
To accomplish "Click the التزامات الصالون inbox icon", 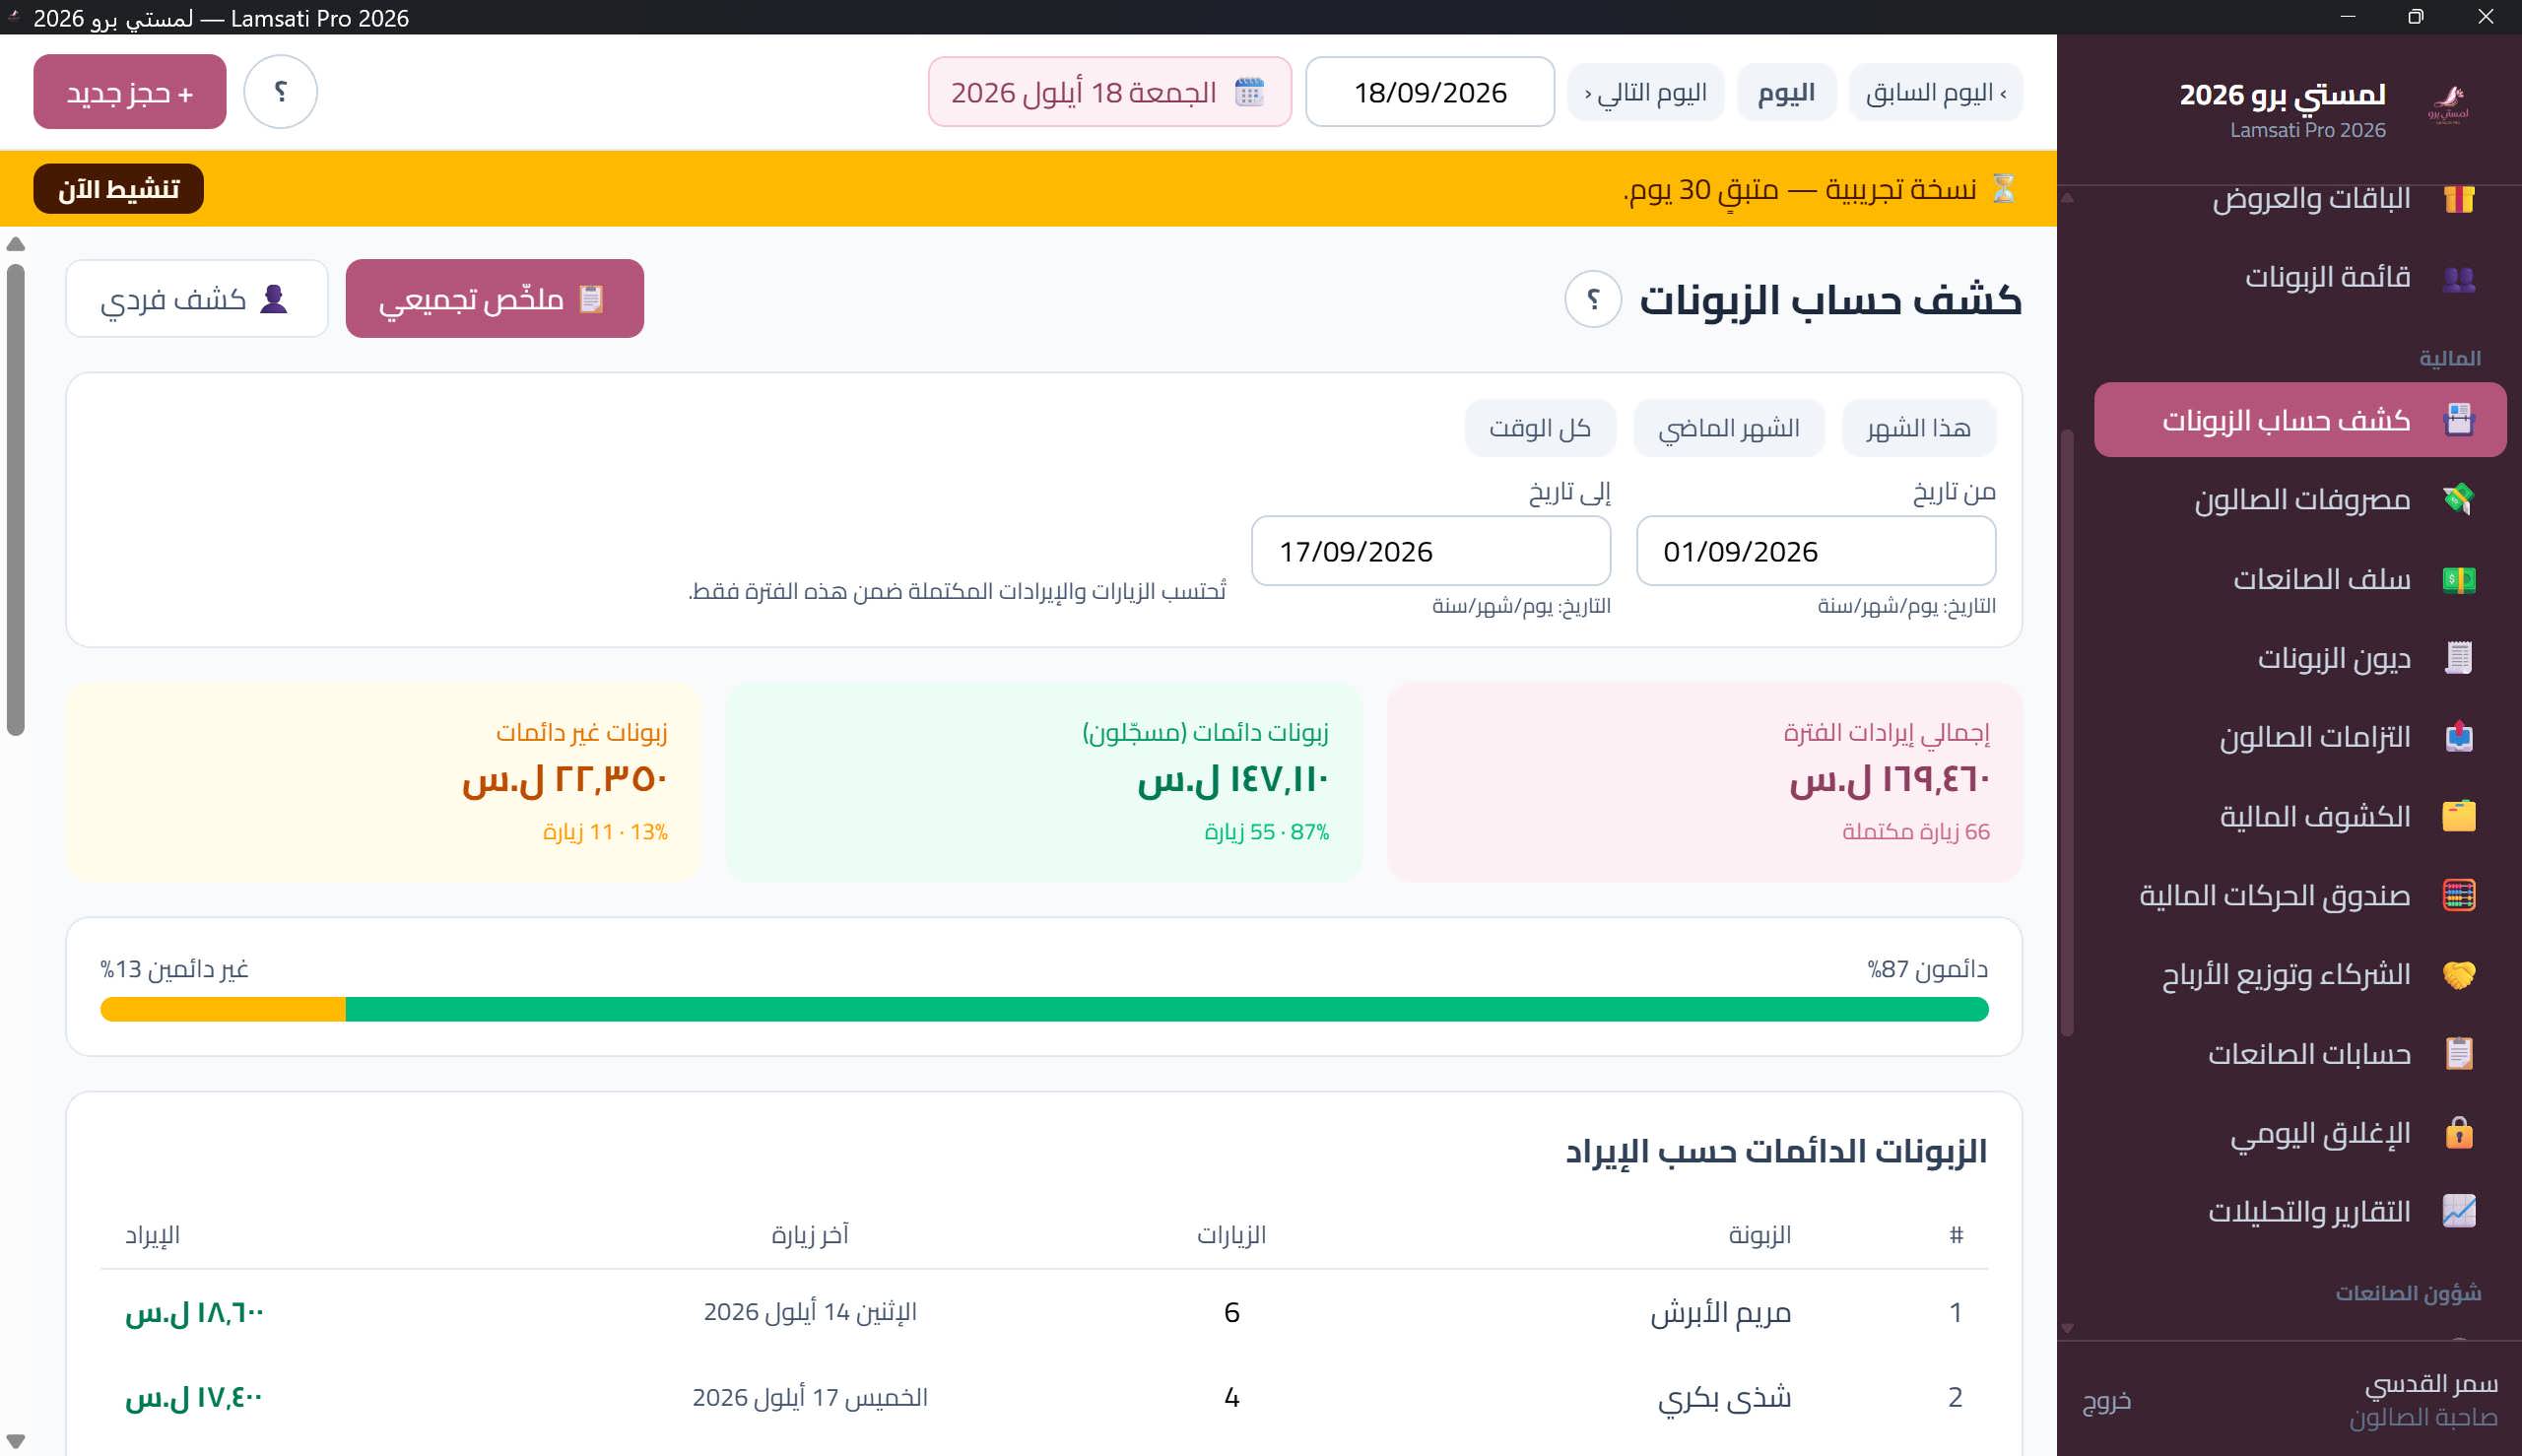I will [x=2458, y=737].
